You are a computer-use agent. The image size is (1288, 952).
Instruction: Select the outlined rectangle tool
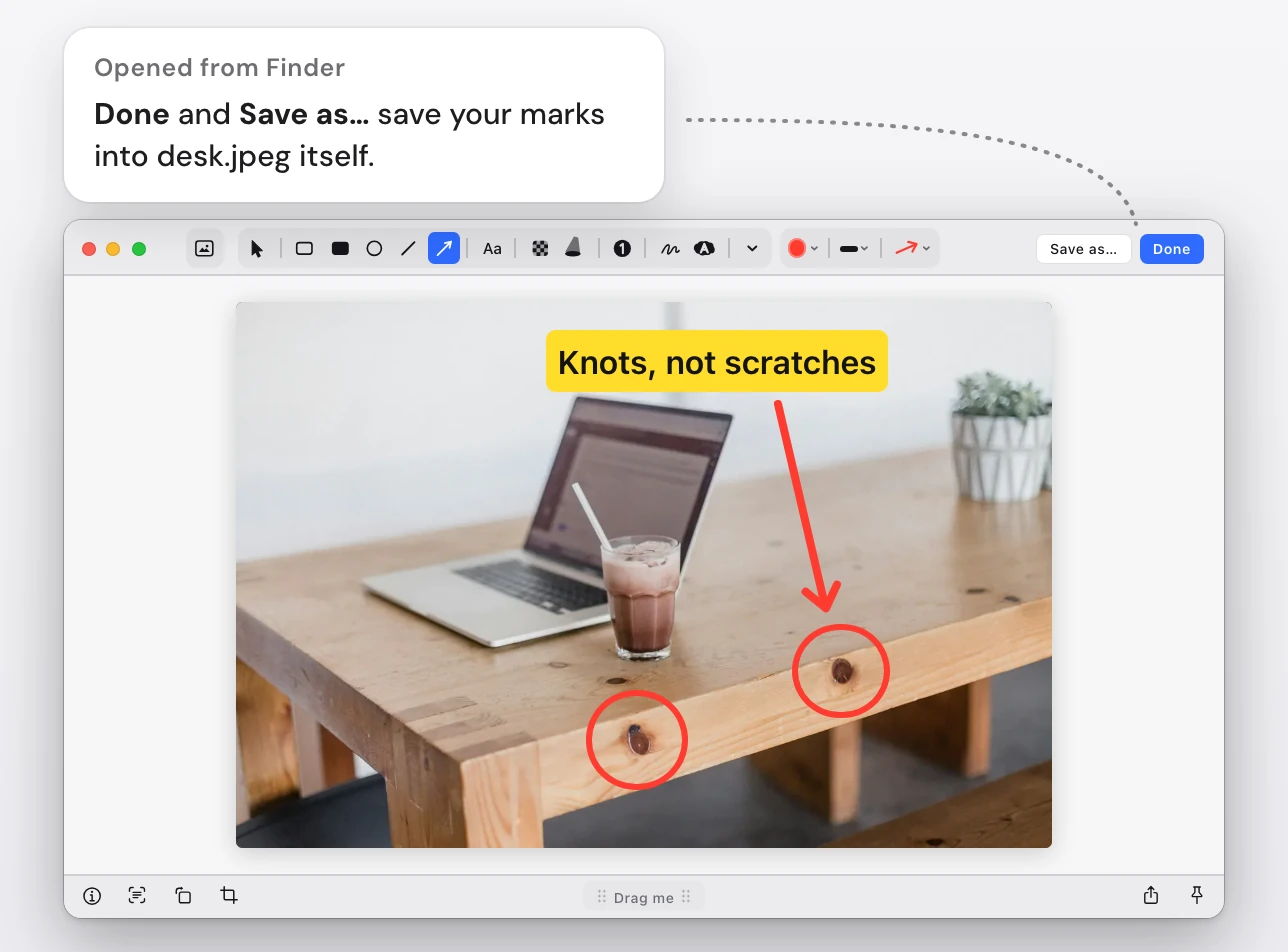click(x=305, y=248)
